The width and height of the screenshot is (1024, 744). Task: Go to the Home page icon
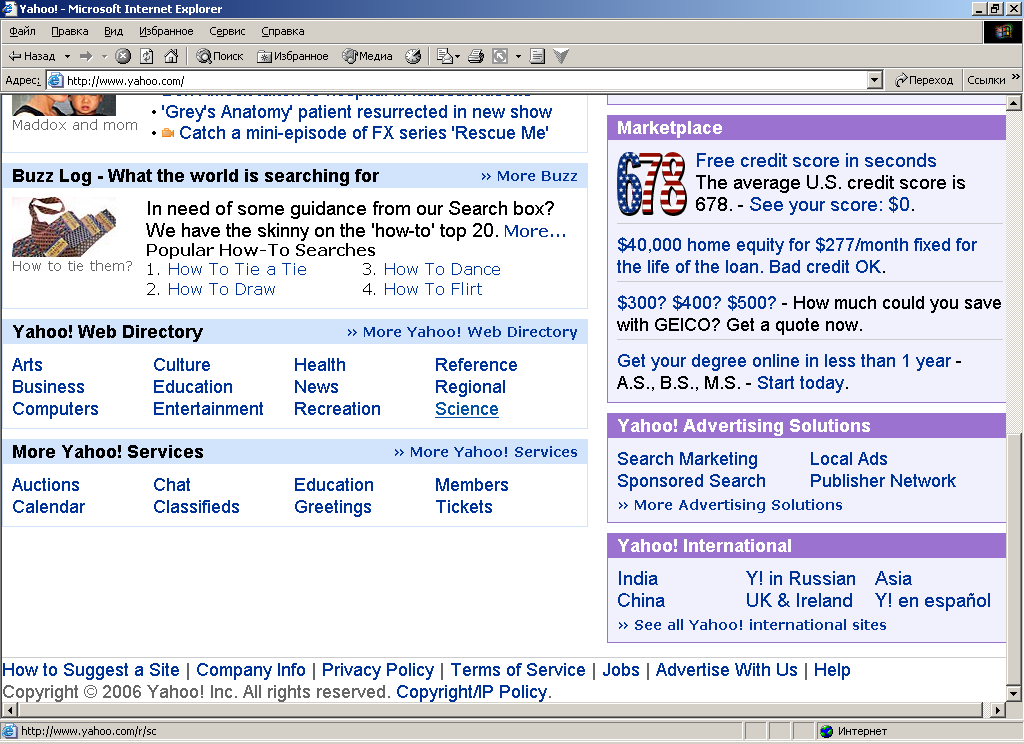tap(171, 56)
